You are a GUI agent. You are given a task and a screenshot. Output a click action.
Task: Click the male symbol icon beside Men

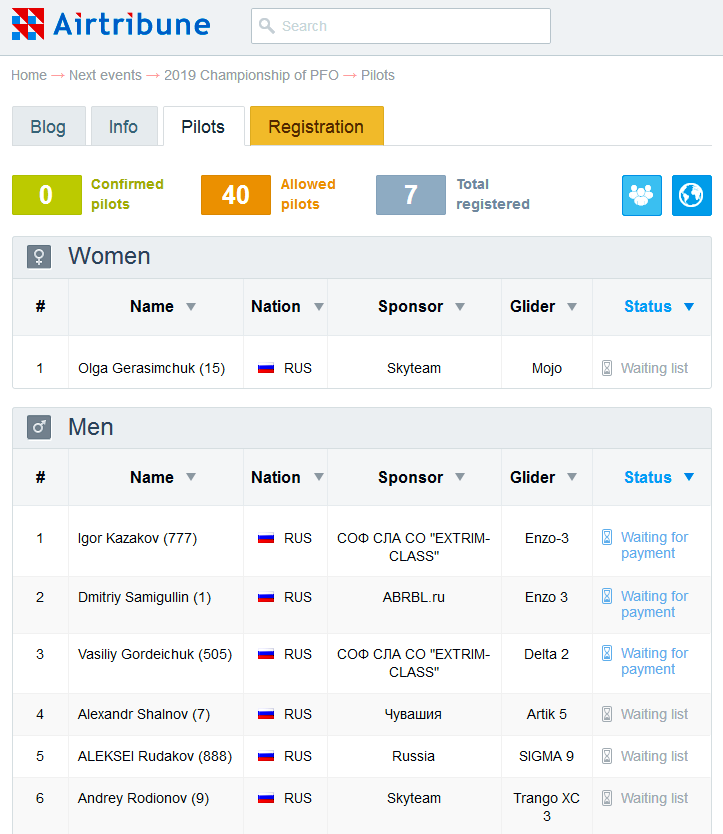pos(39,427)
